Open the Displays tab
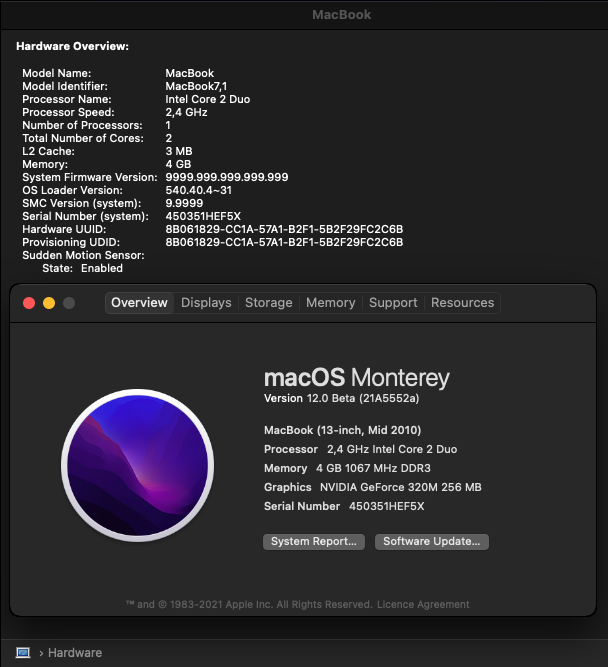This screenshot has width=608, height=667. (x=206, y=303)
